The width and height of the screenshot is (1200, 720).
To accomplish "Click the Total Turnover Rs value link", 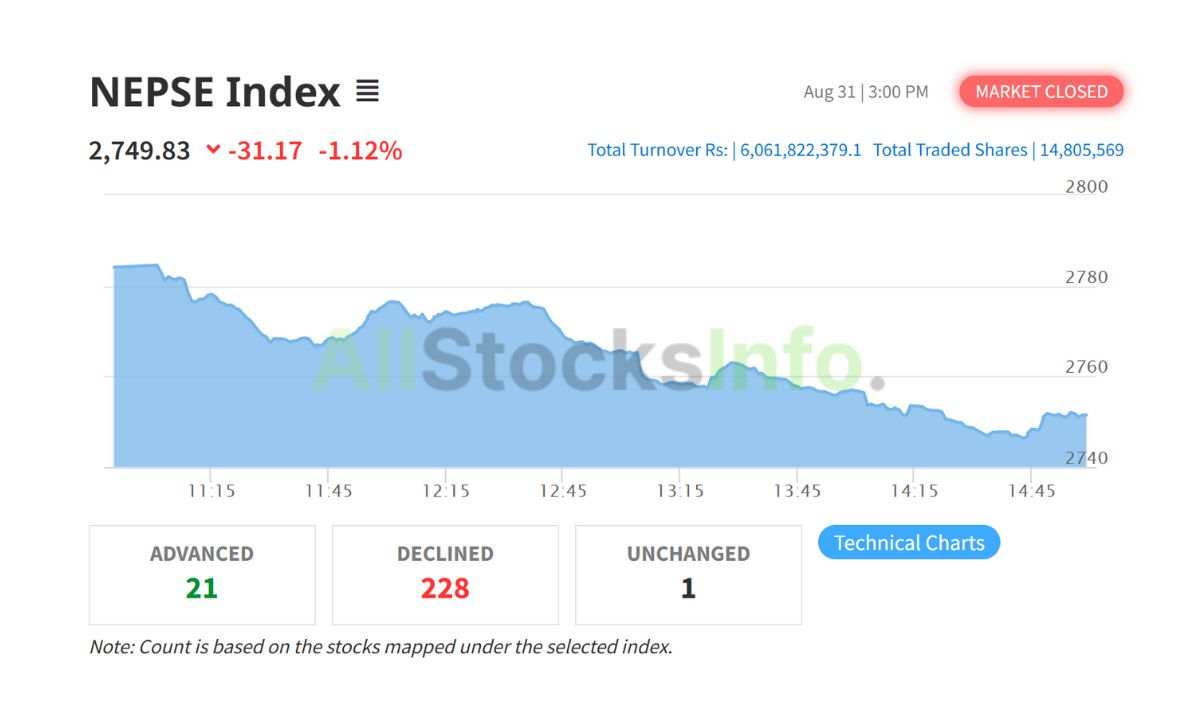I will 798,149.
